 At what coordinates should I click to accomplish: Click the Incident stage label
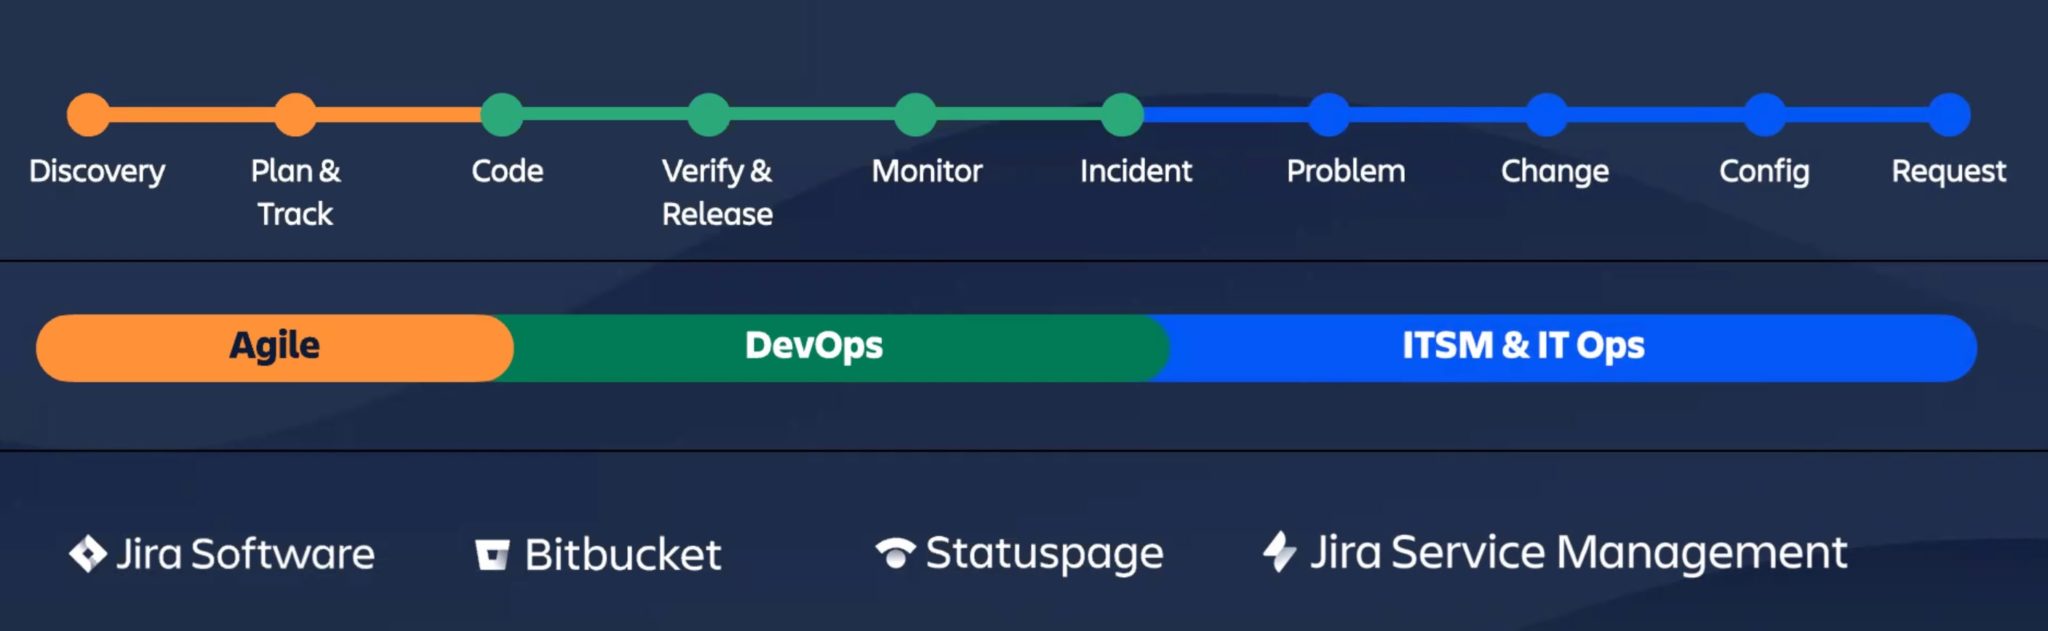coord(1136,171)
